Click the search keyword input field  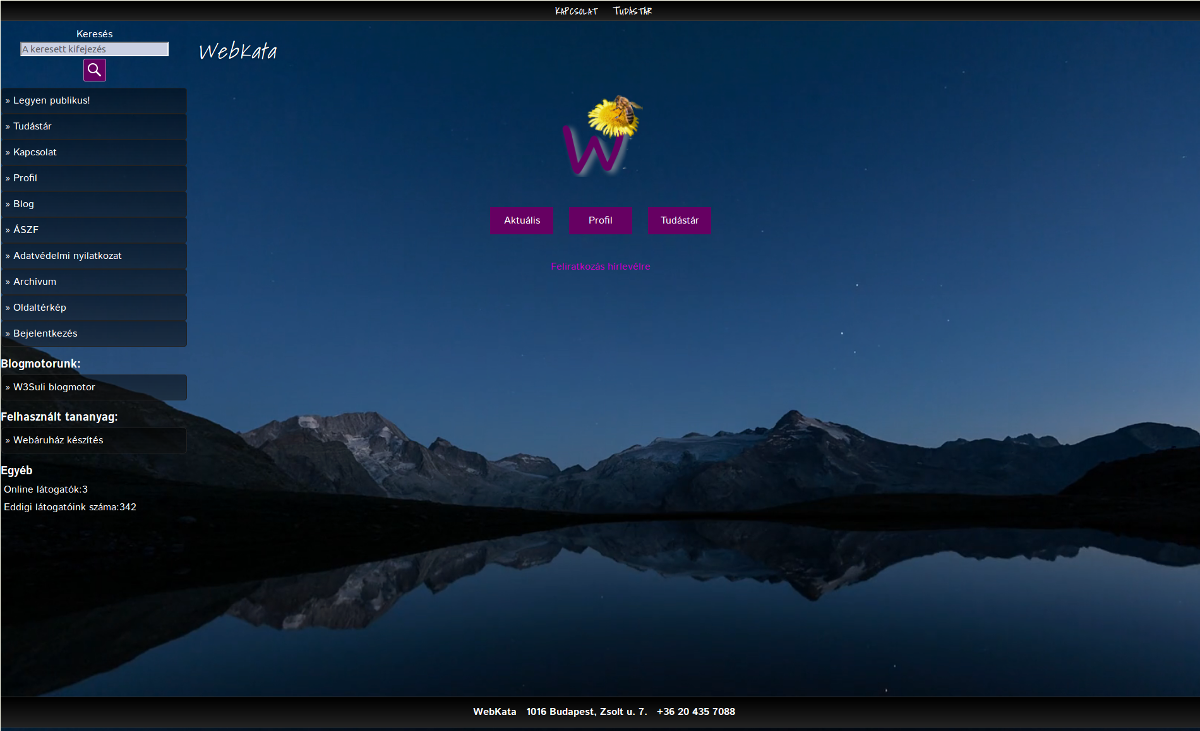tap(94, 49)
